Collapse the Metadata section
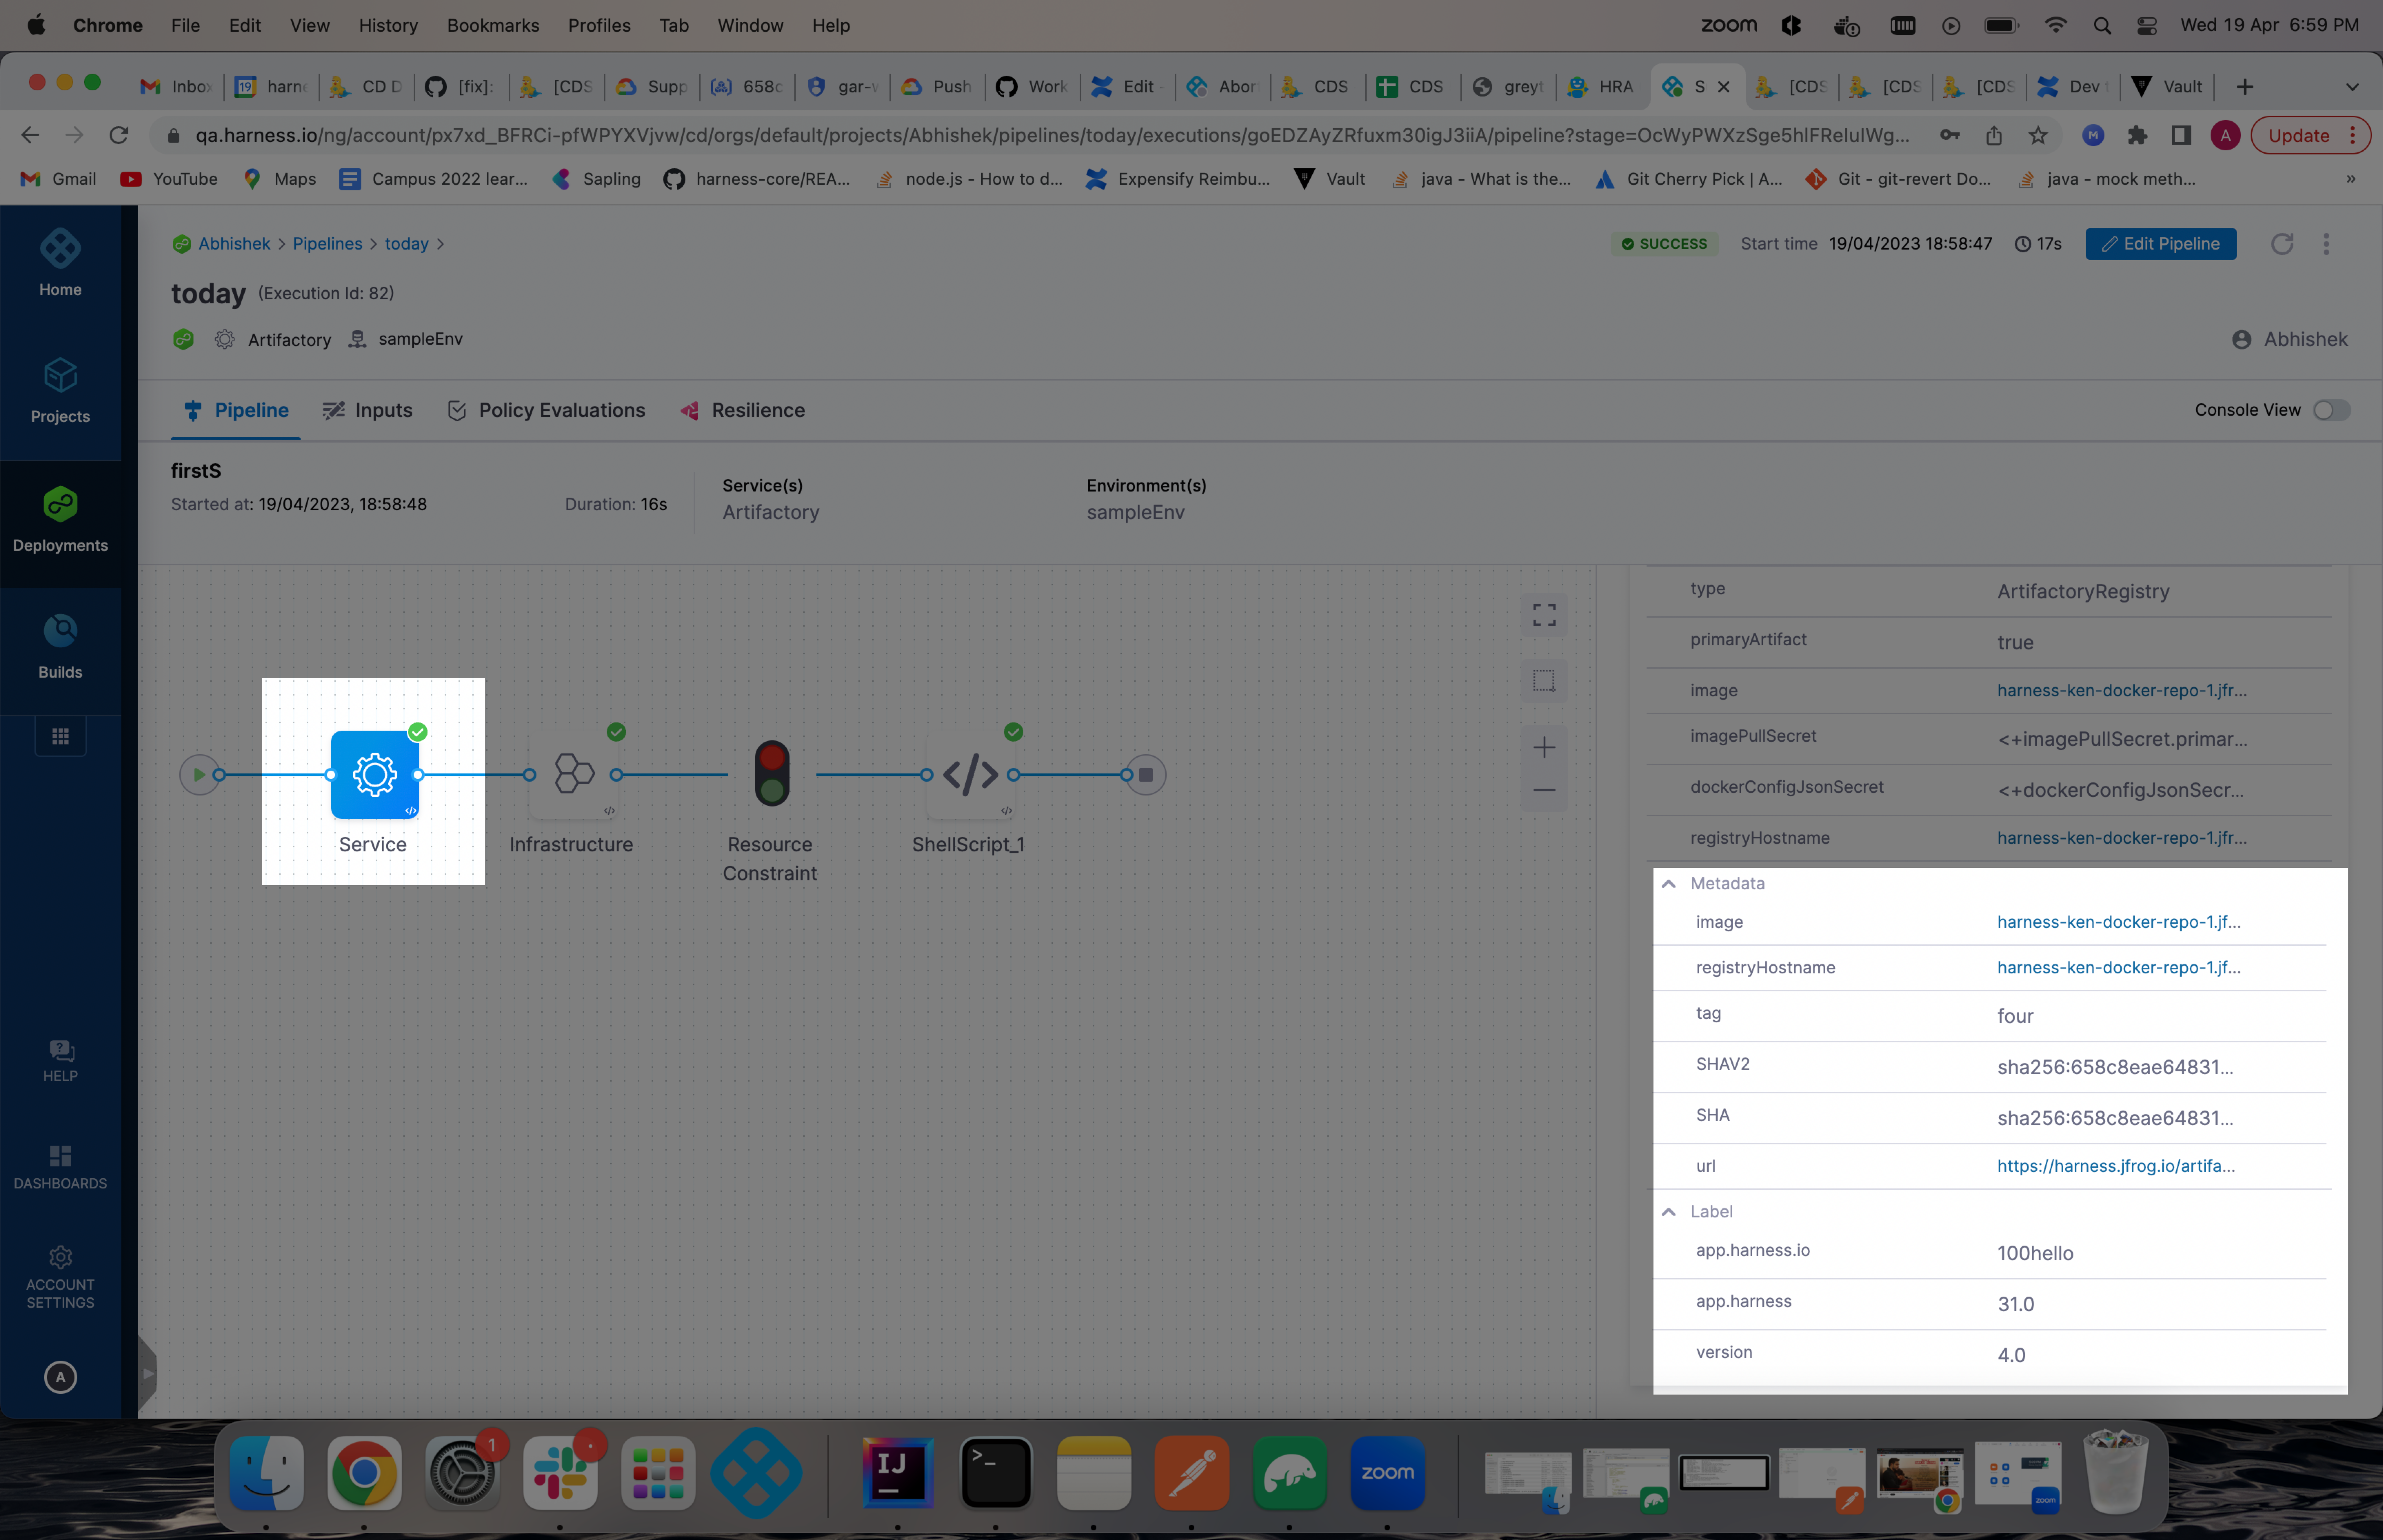The width and height of the screenshot is (2383, 1540). click(1669, 883)
